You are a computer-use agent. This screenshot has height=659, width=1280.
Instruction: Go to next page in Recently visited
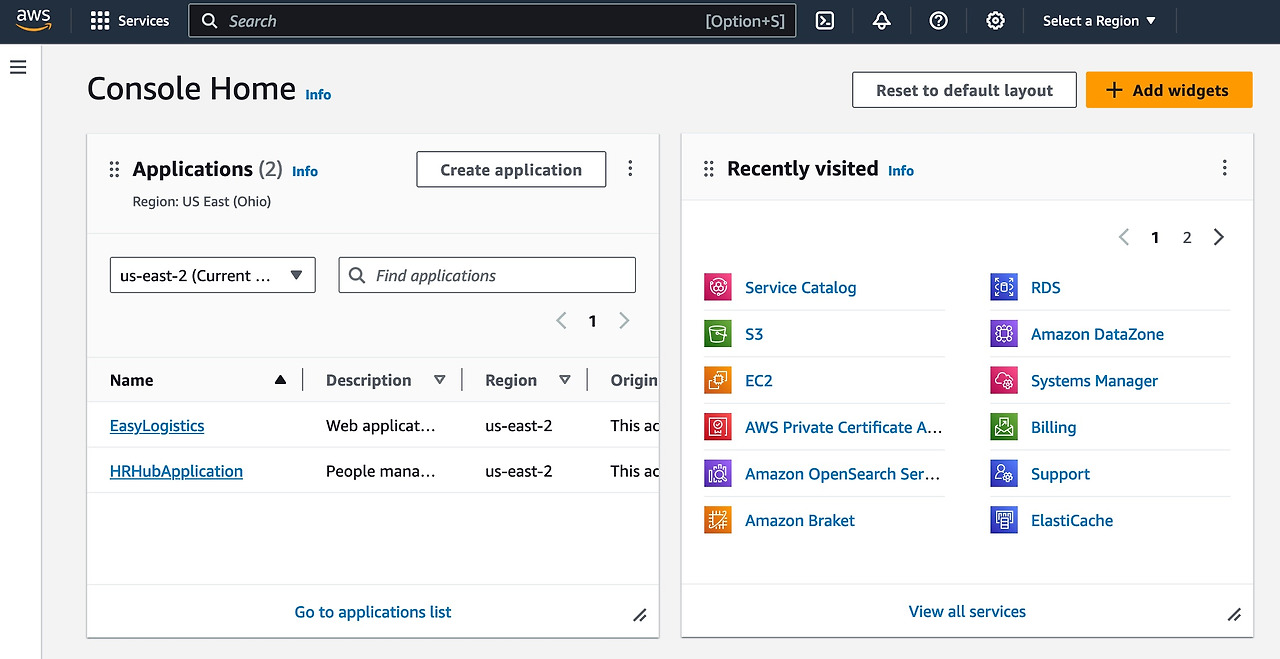(x=1218, y=237)
